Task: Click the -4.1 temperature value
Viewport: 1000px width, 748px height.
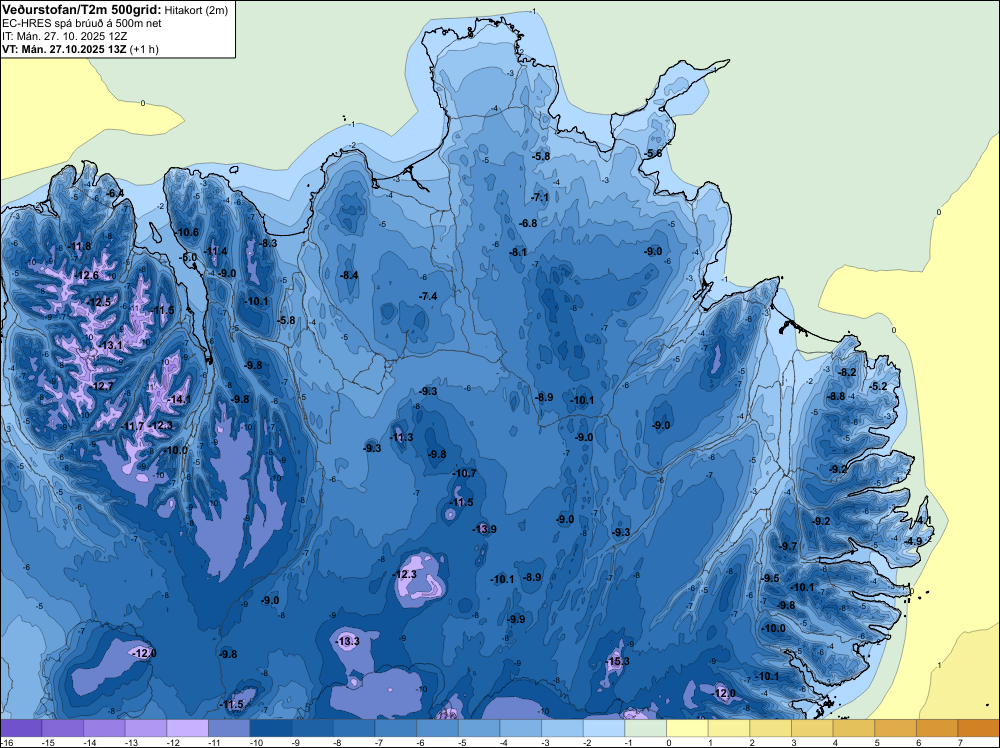Action: click(923, 520)
